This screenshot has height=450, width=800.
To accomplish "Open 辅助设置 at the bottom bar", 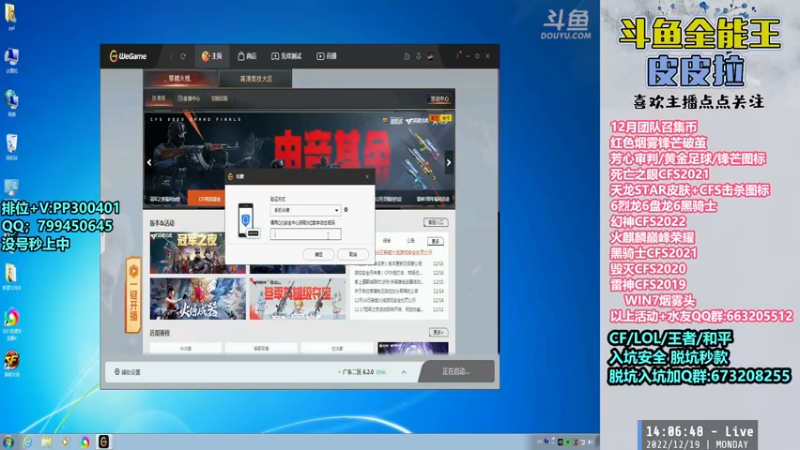I will click(128, 372).
